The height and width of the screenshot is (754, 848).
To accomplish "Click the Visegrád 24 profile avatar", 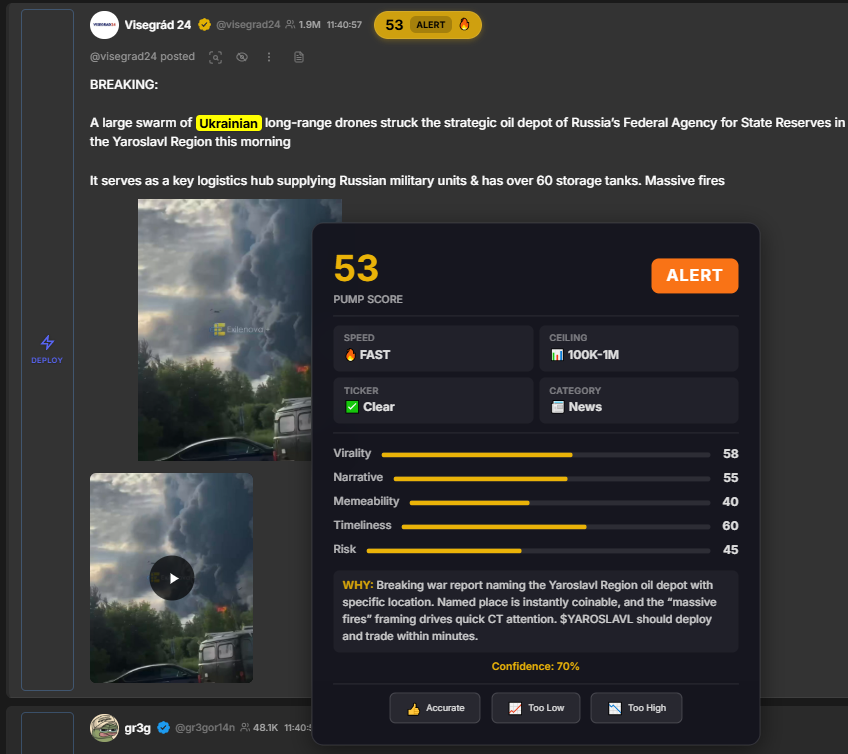I will [x=104, y=25].
